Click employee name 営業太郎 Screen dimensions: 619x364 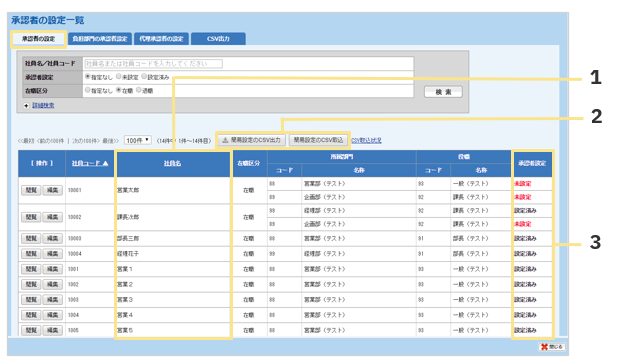tap(128, 190)
